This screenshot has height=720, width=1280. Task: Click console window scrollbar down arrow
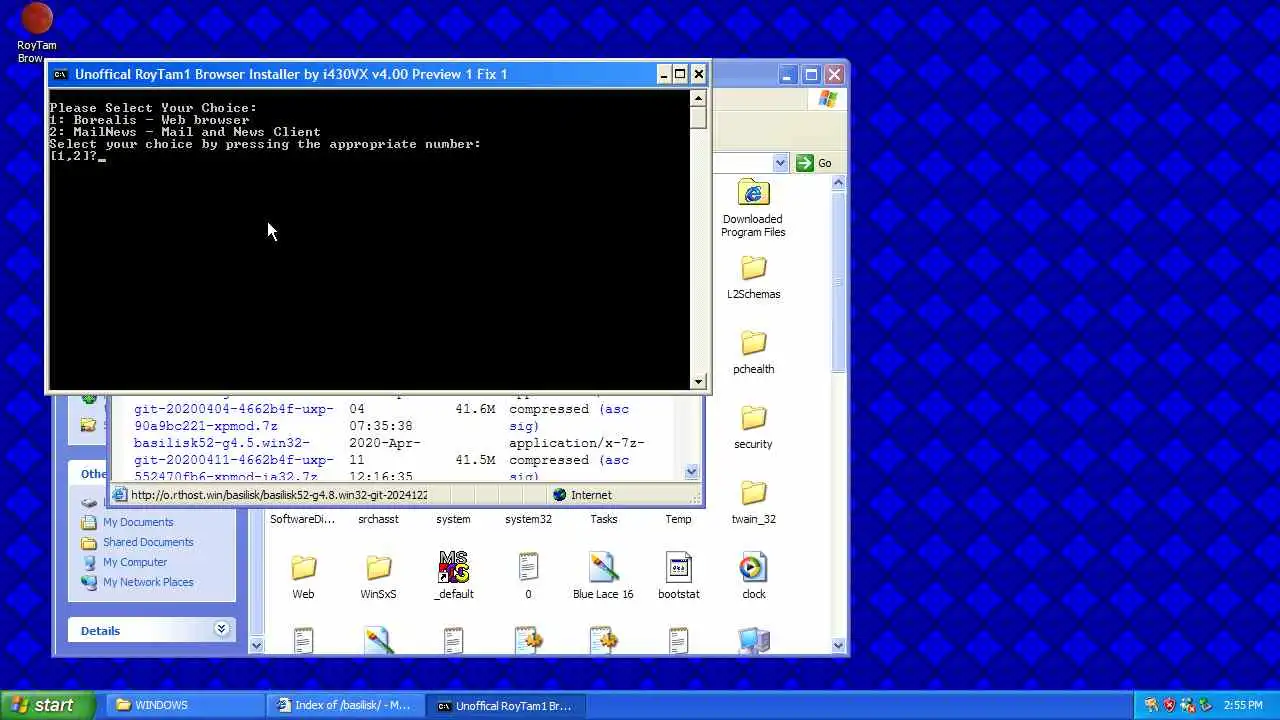[698, 381]
